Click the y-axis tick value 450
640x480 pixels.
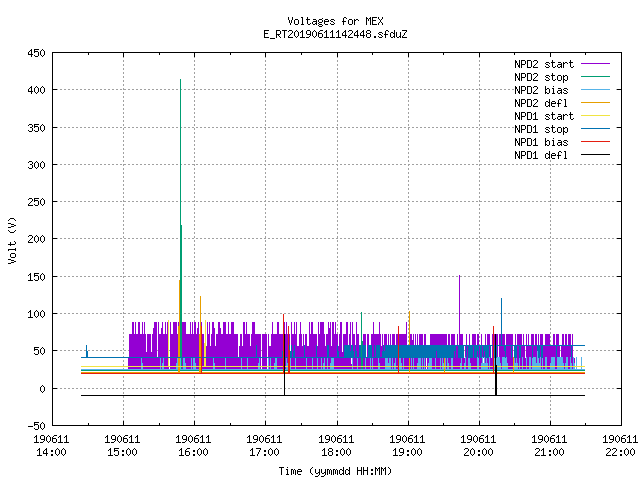tap(36, 53)
